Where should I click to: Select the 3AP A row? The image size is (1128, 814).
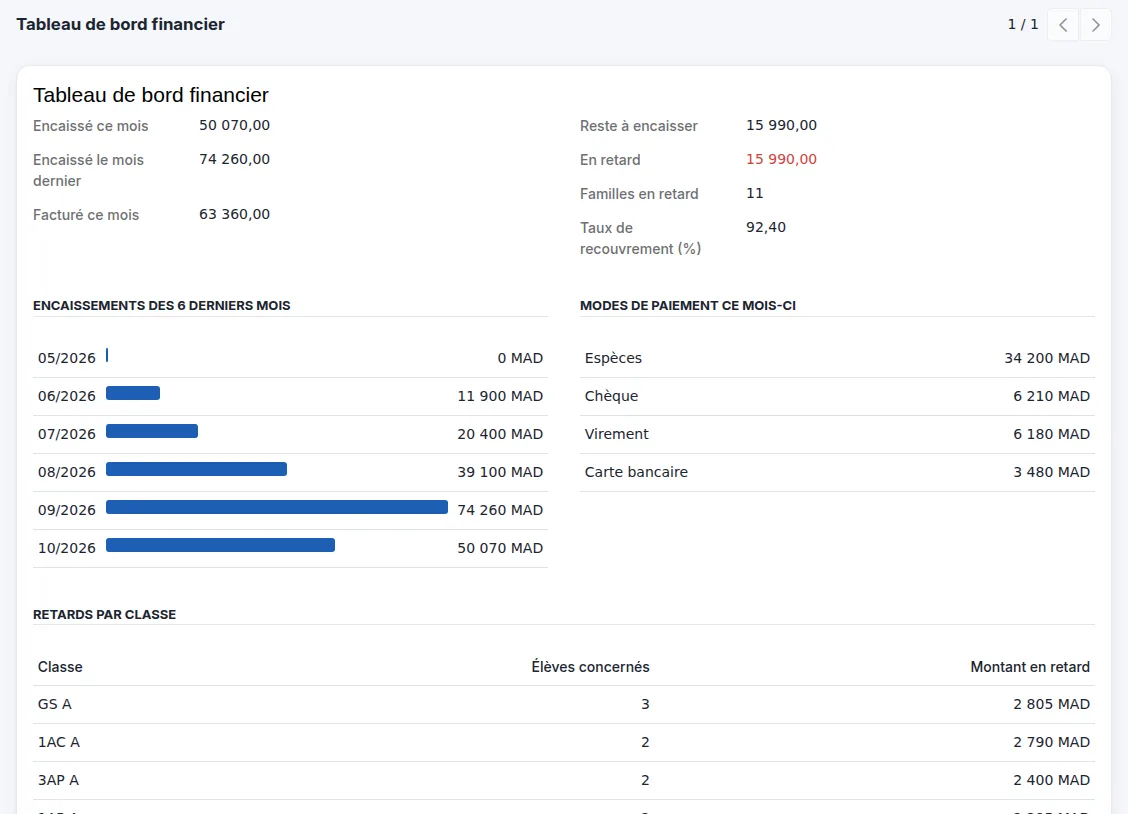coord(564,781)
